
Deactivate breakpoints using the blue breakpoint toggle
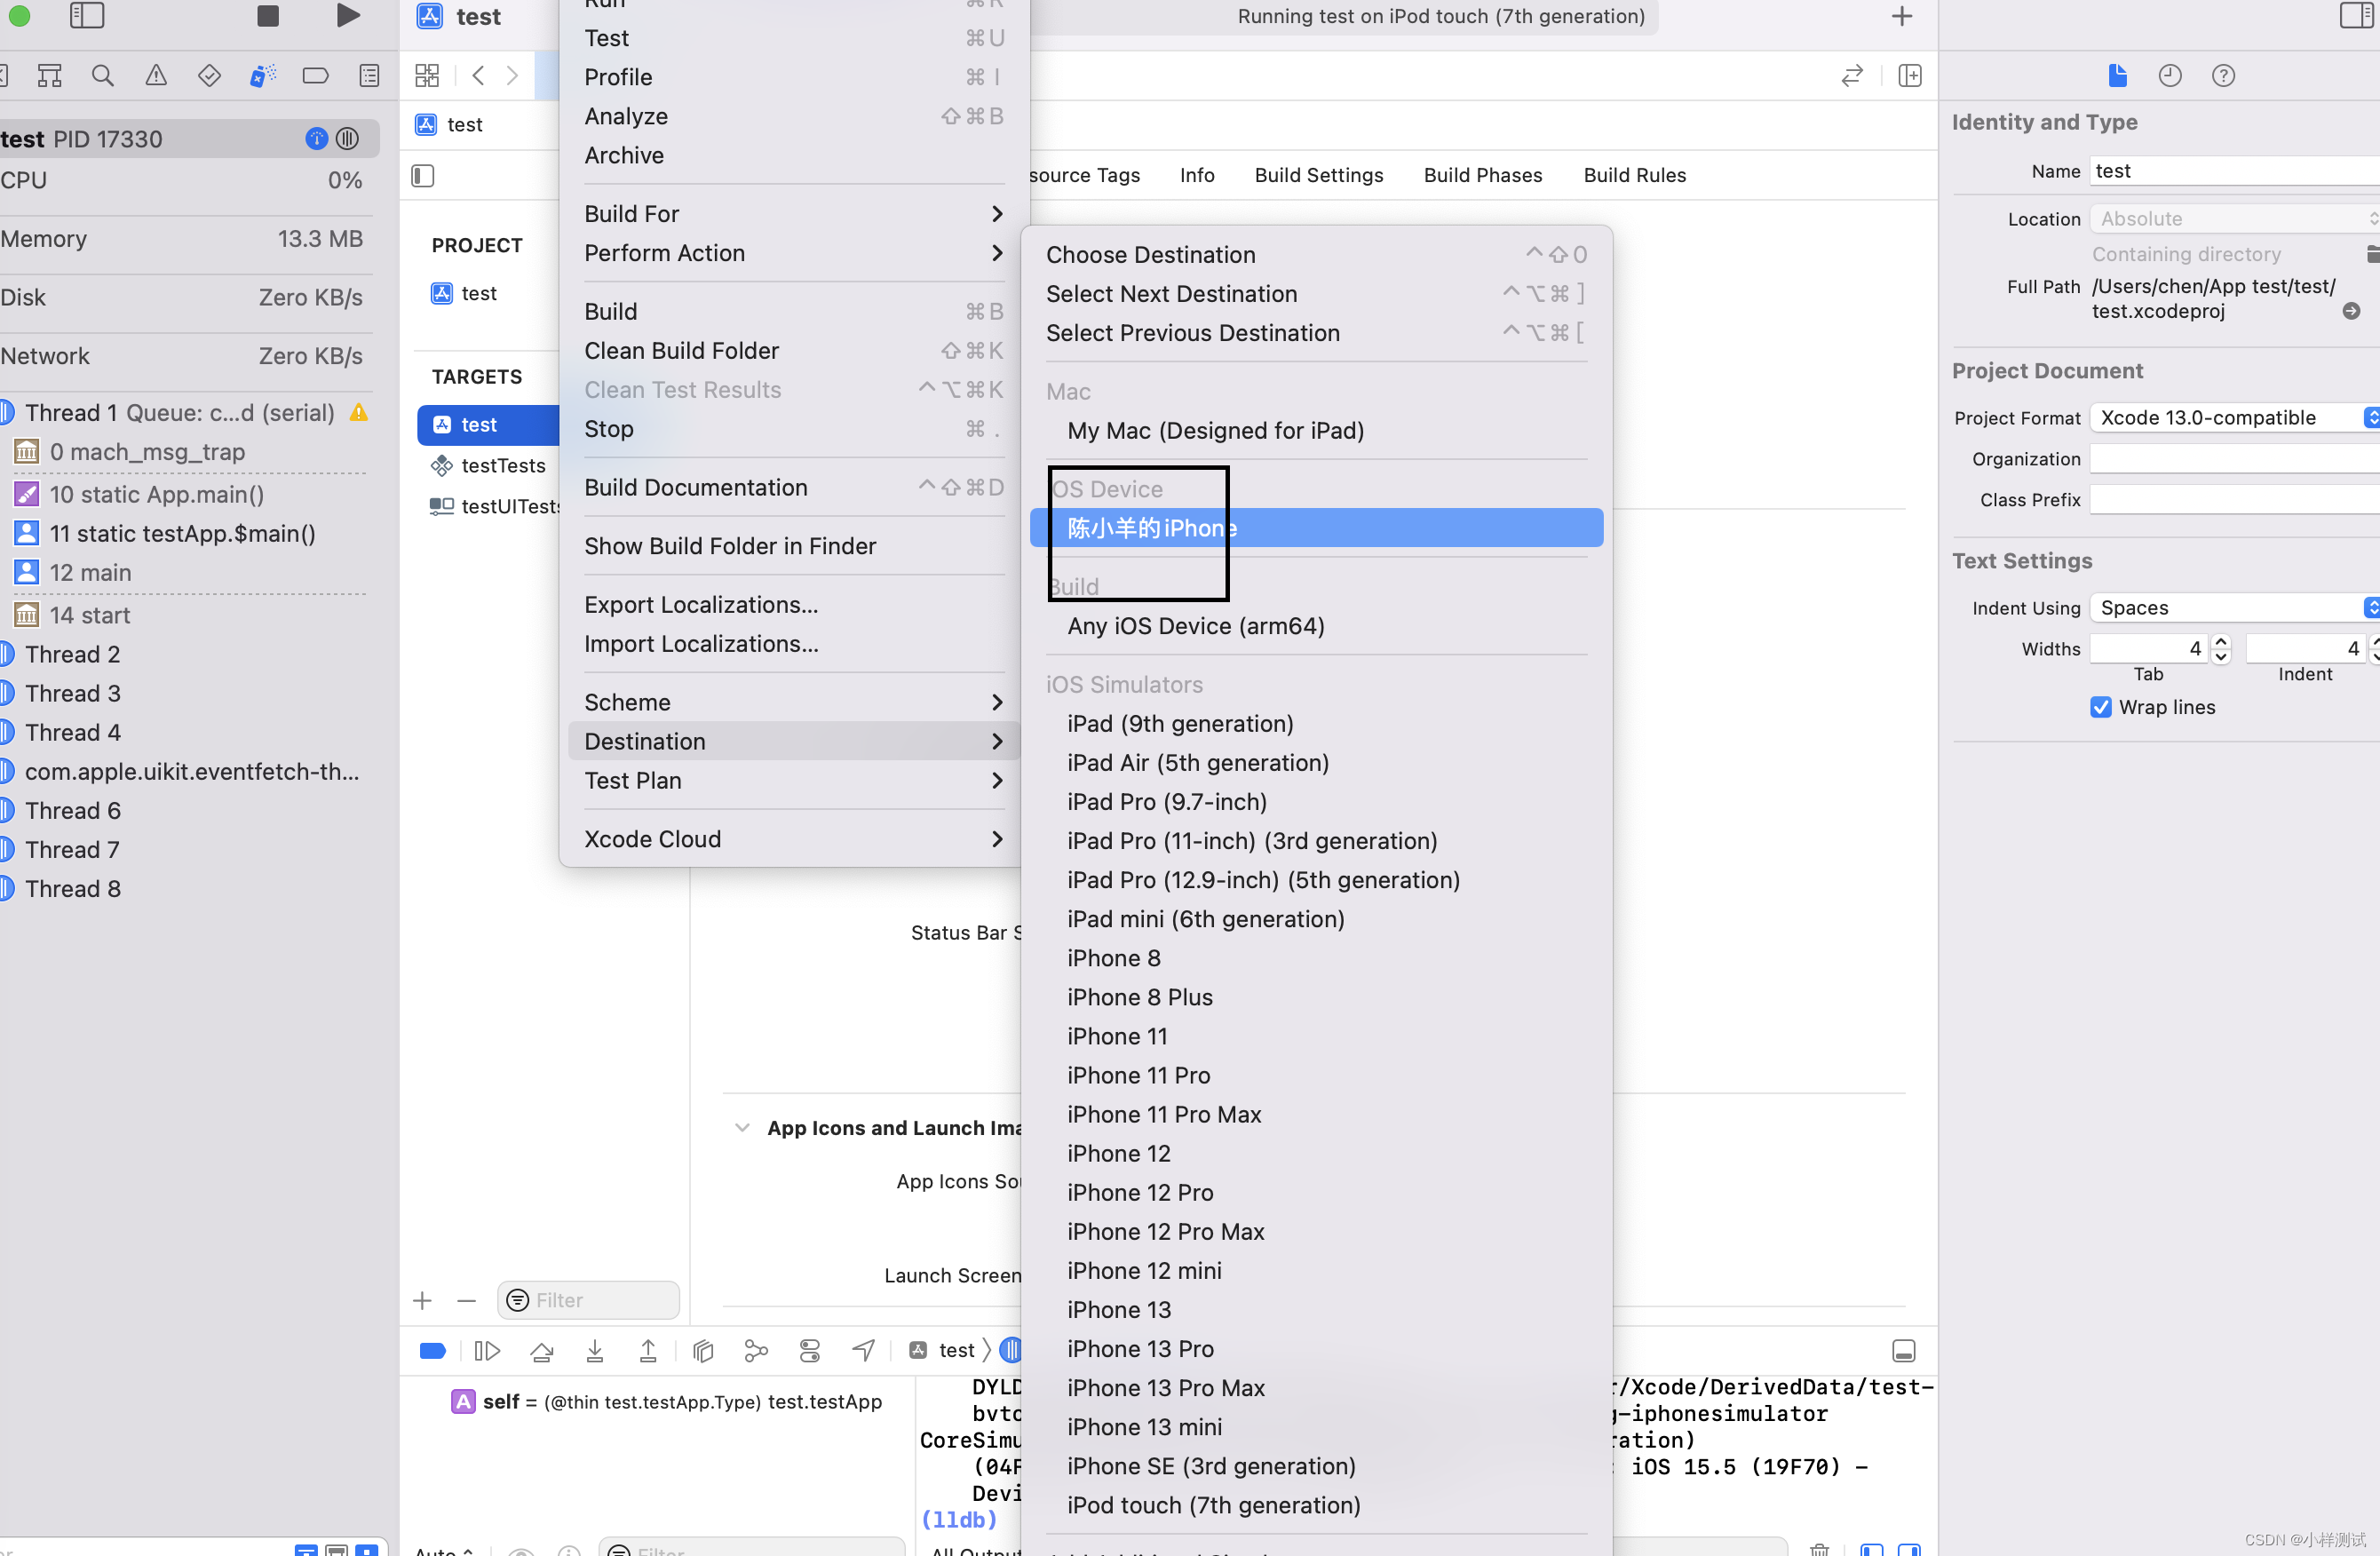pyautogui.click(x=432, y=1350)
